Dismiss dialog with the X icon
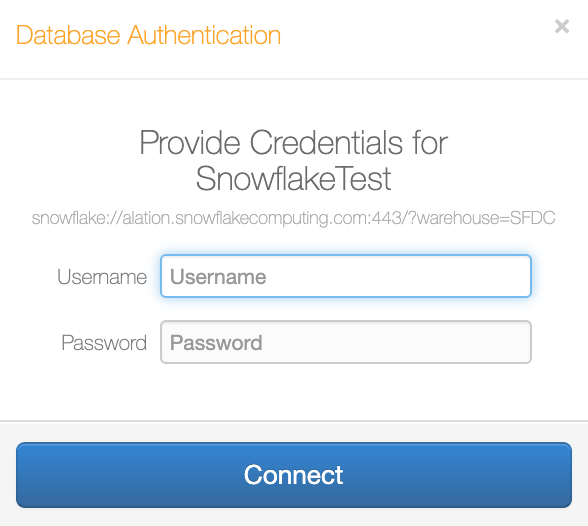 pos(562,26)
